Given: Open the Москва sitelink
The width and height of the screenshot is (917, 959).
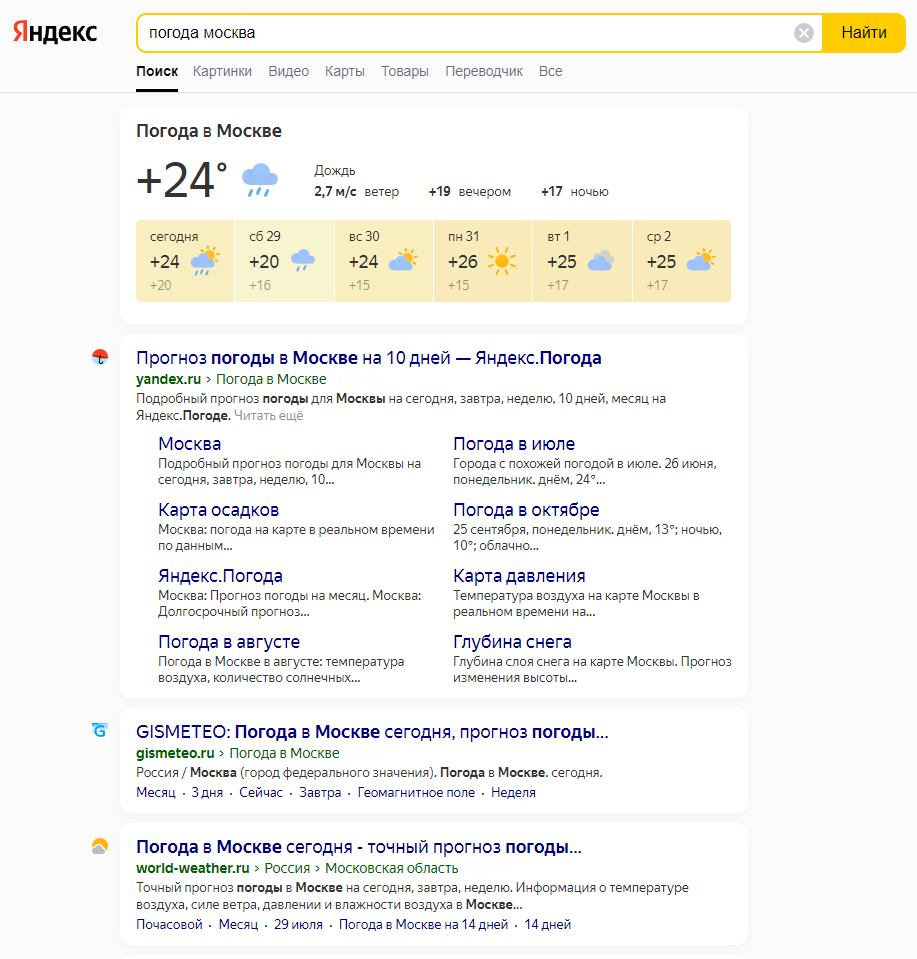Looking at the screenshot, I should click(190, 444).
